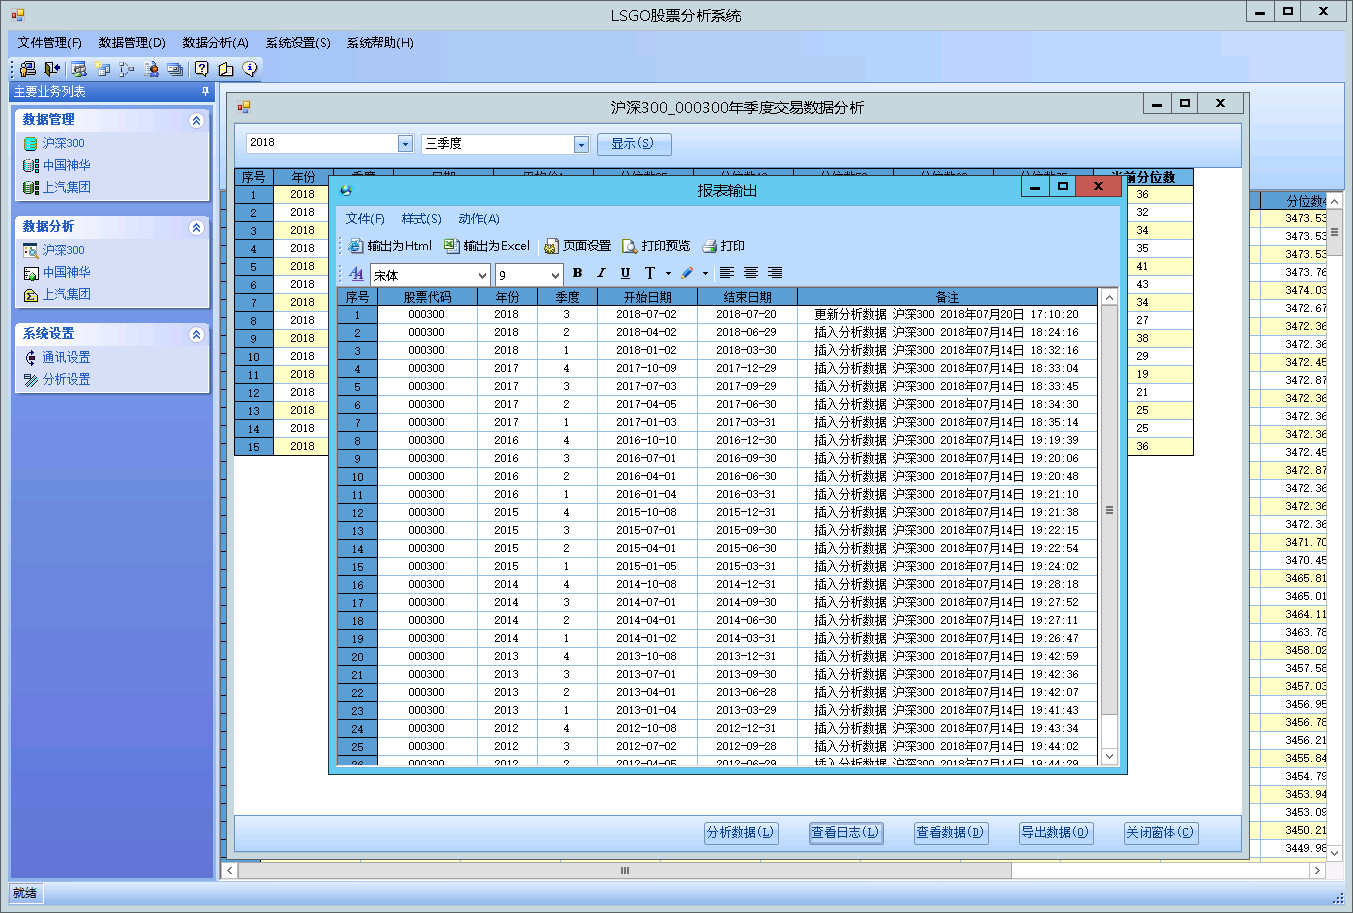Click the cascading windows toolbar icon

tap(175, 69)
